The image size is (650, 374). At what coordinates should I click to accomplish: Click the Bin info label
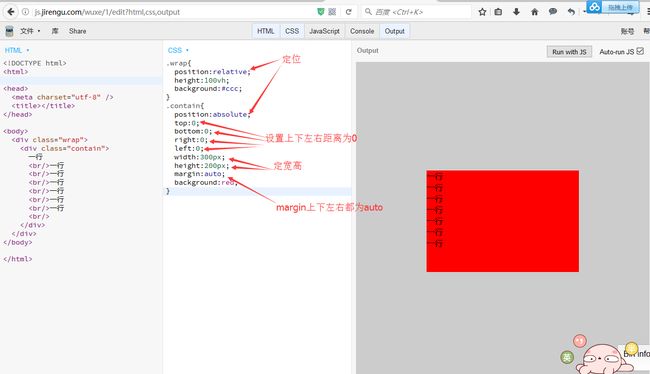tap(637, 354)
